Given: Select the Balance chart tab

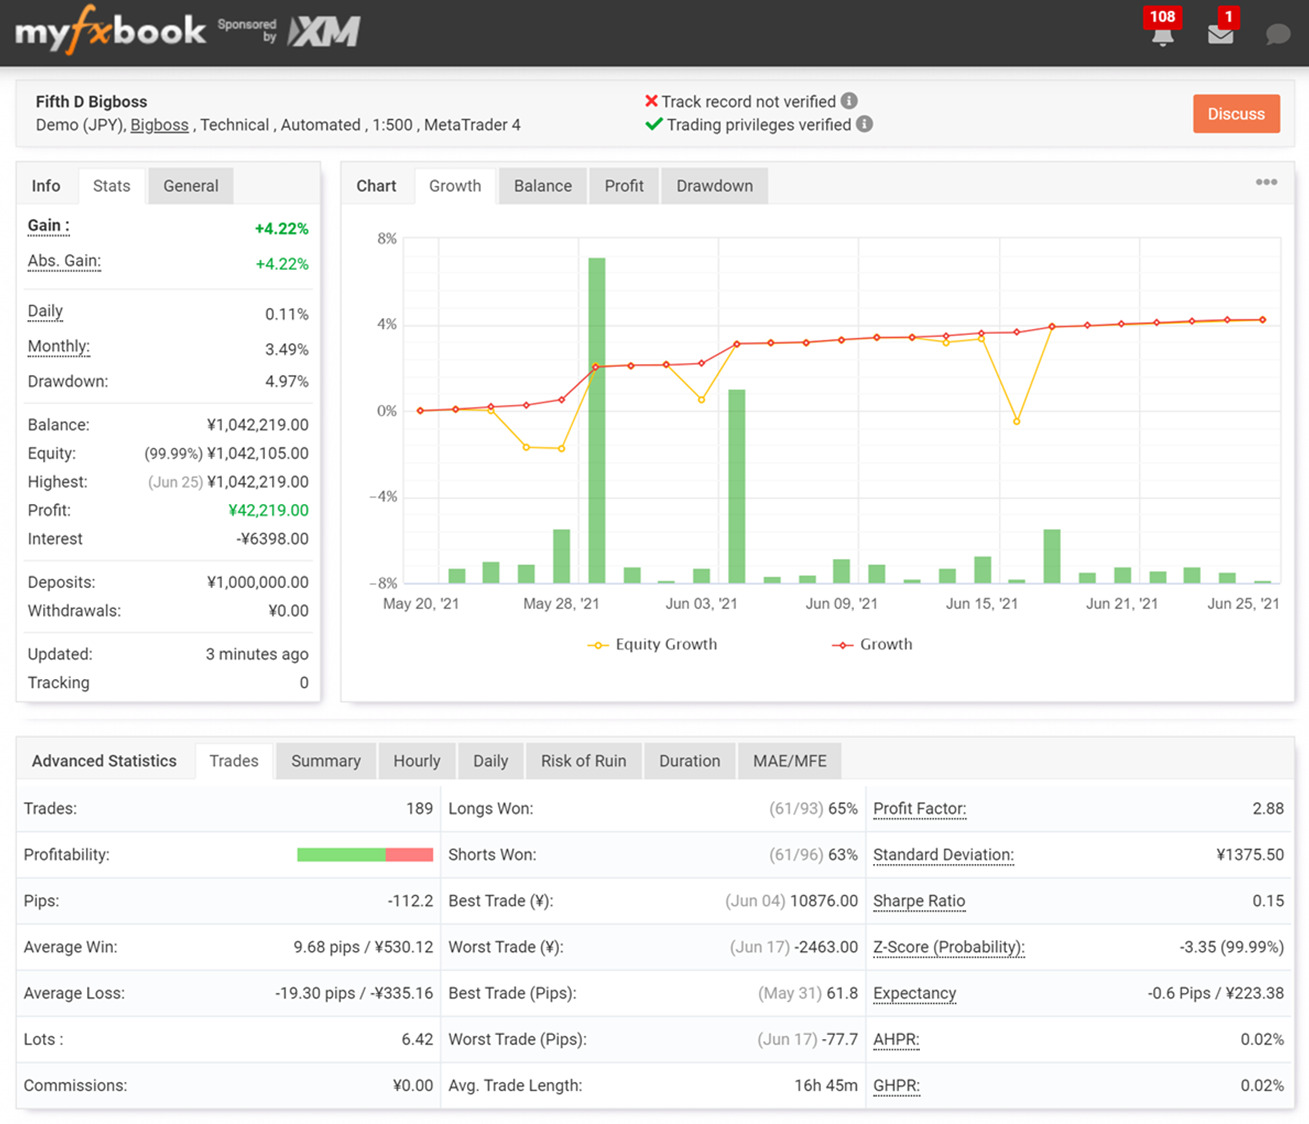Looking at the screenshot, I should click(x=542, y=186).
